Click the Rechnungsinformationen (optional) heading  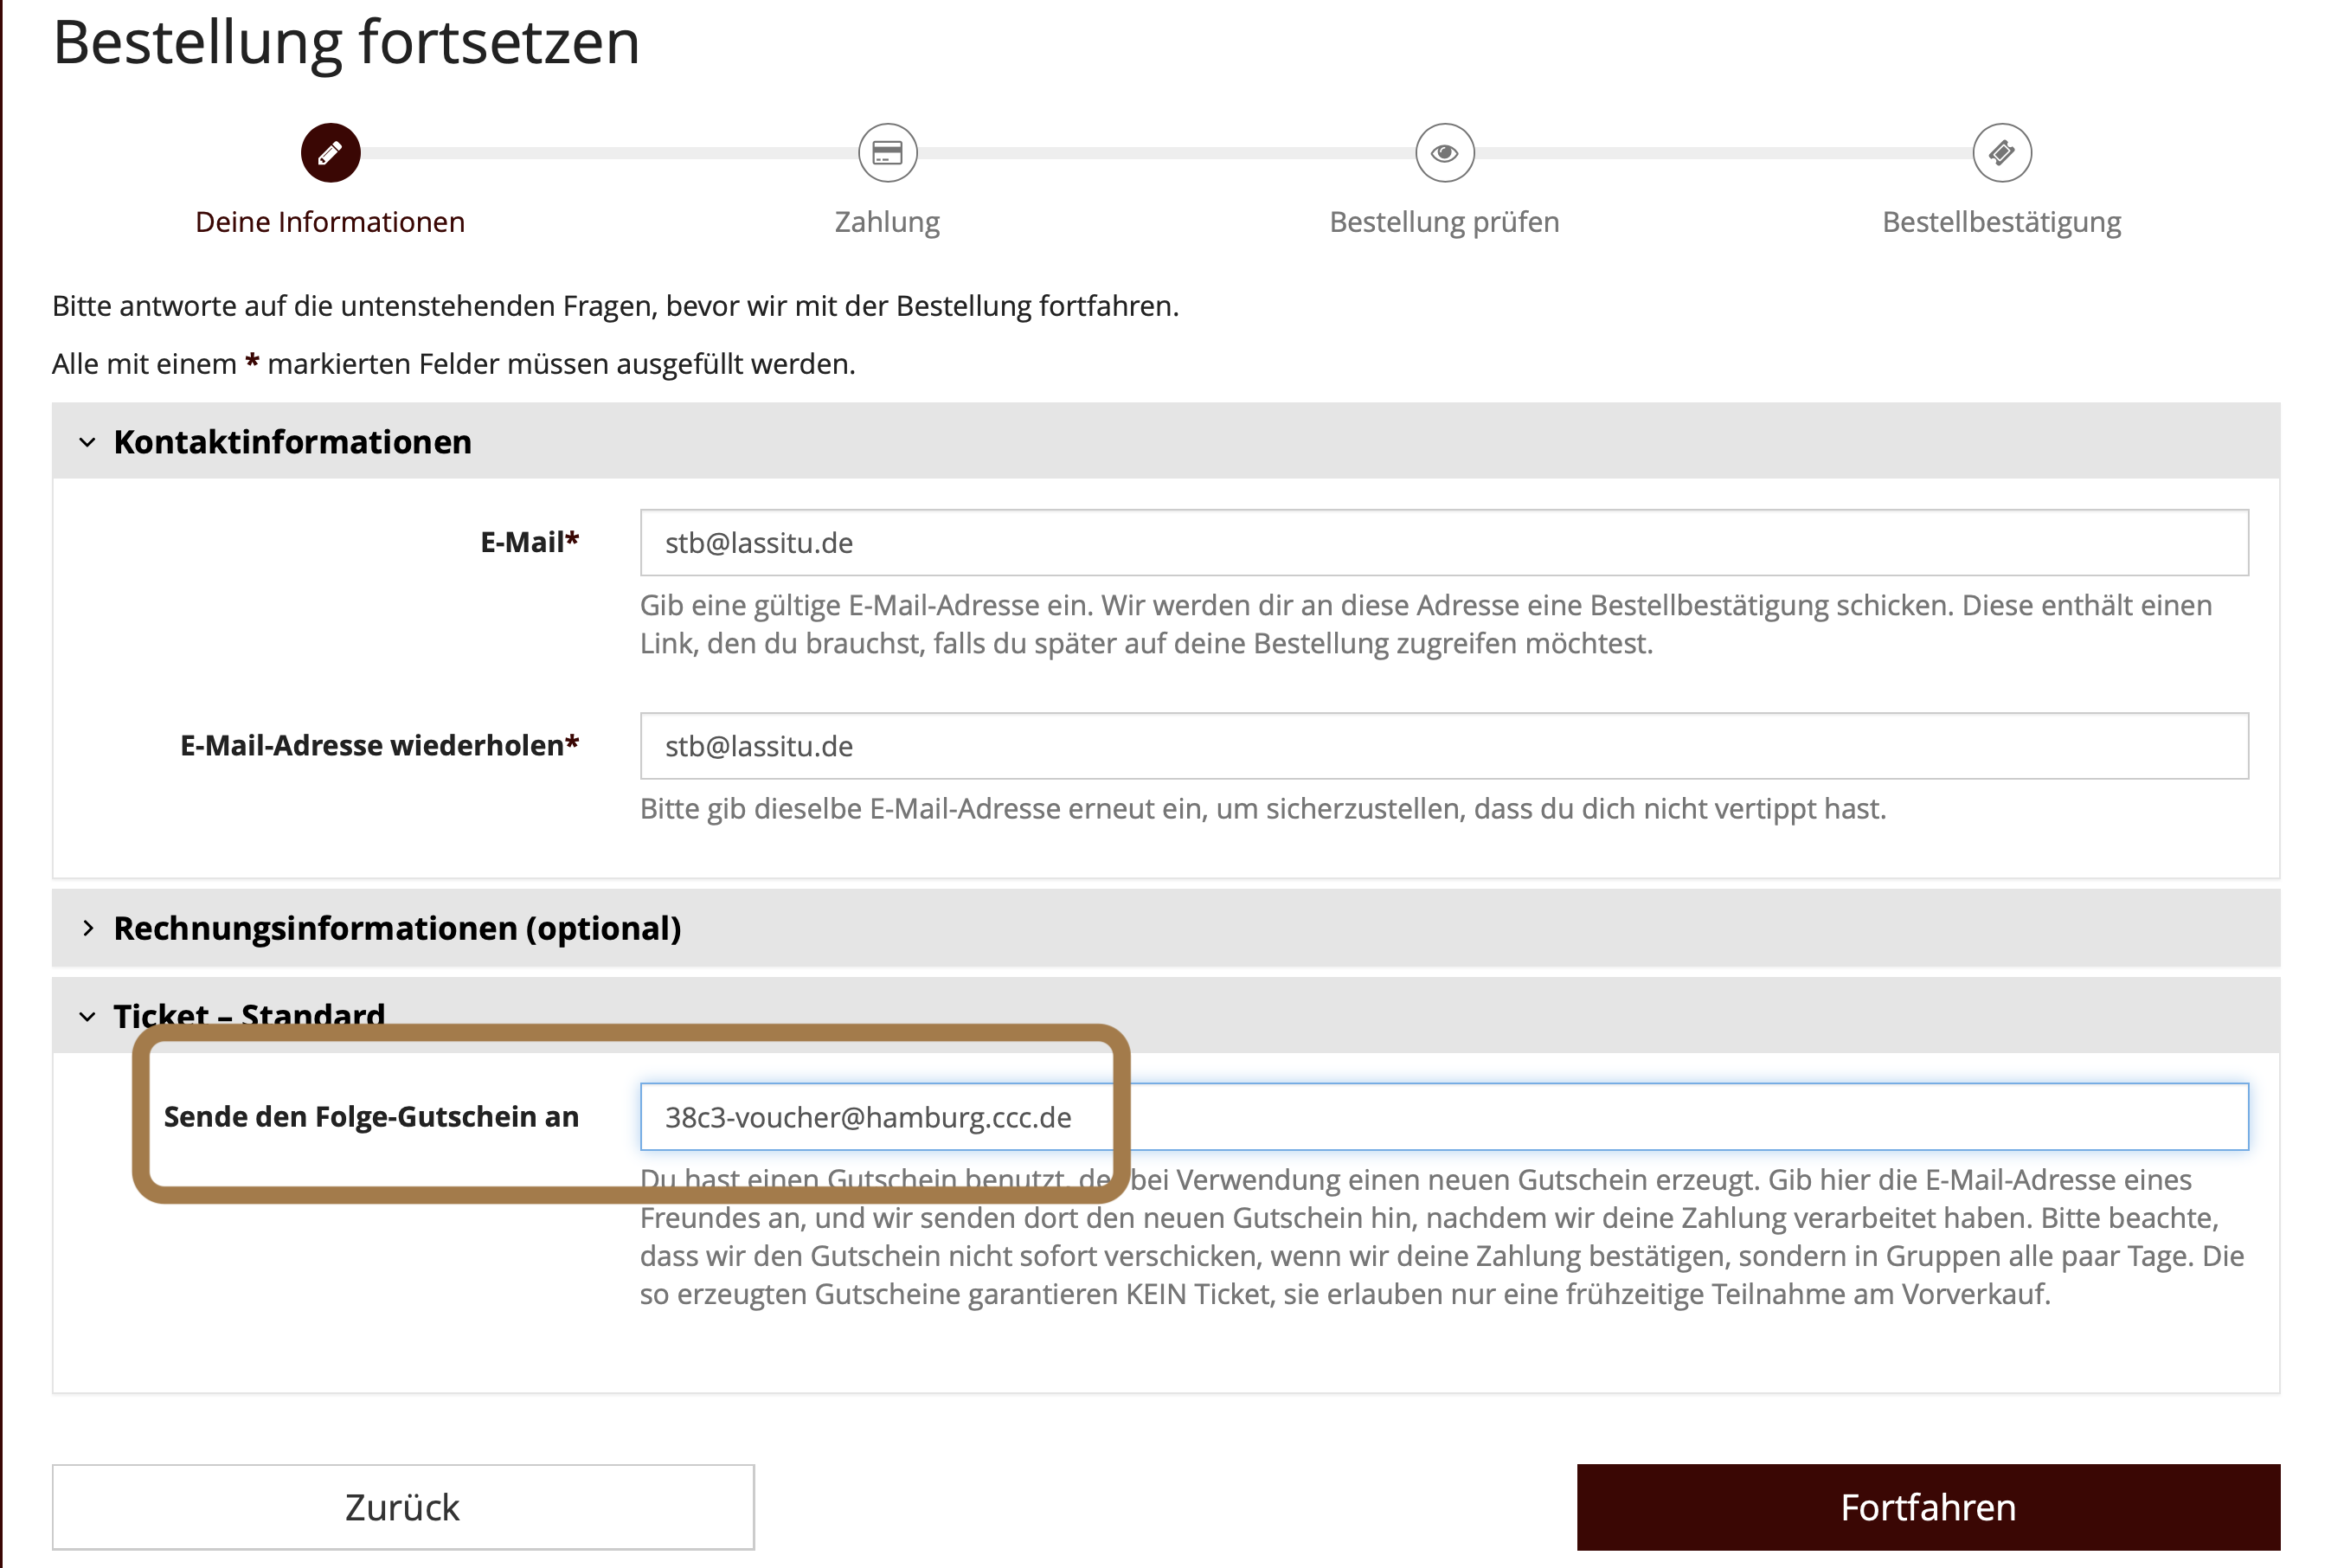pyautogui.click(x=397, y=928)
